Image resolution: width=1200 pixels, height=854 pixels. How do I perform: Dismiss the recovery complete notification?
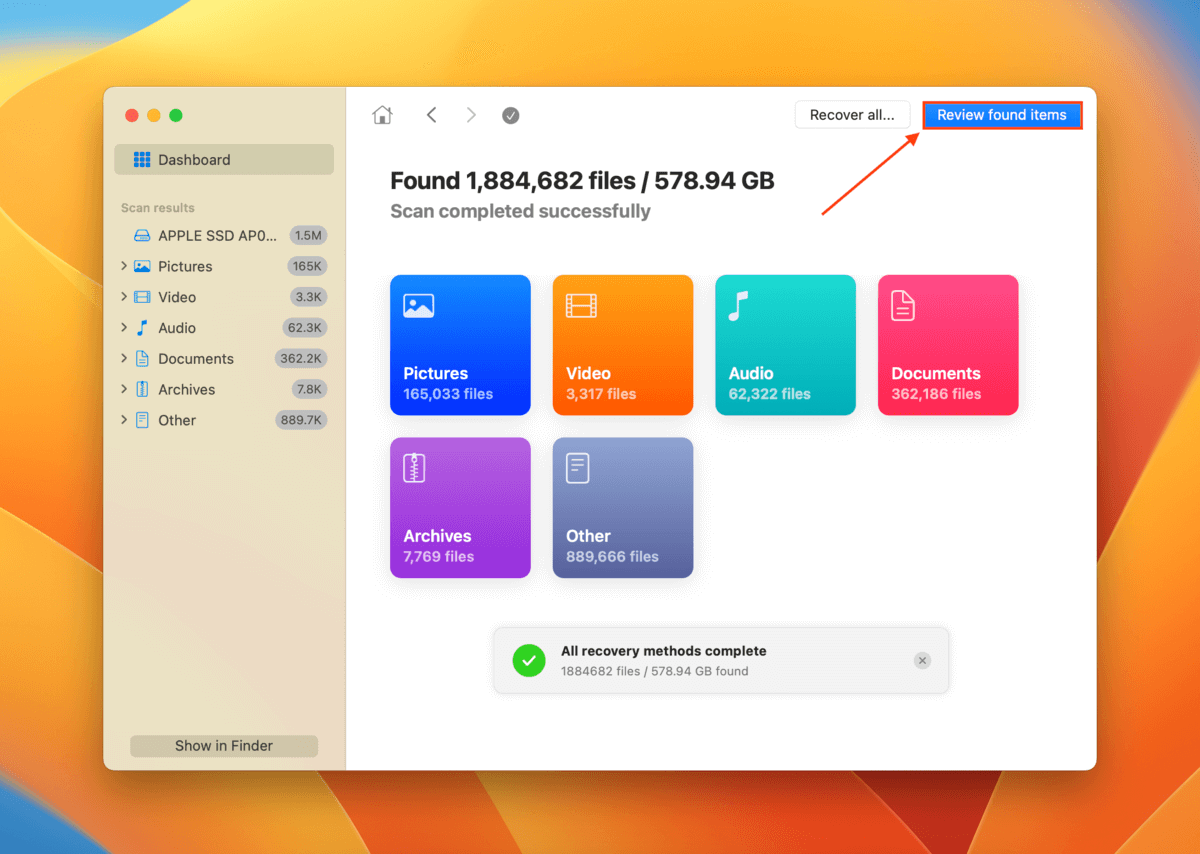[x=922, y=661]
